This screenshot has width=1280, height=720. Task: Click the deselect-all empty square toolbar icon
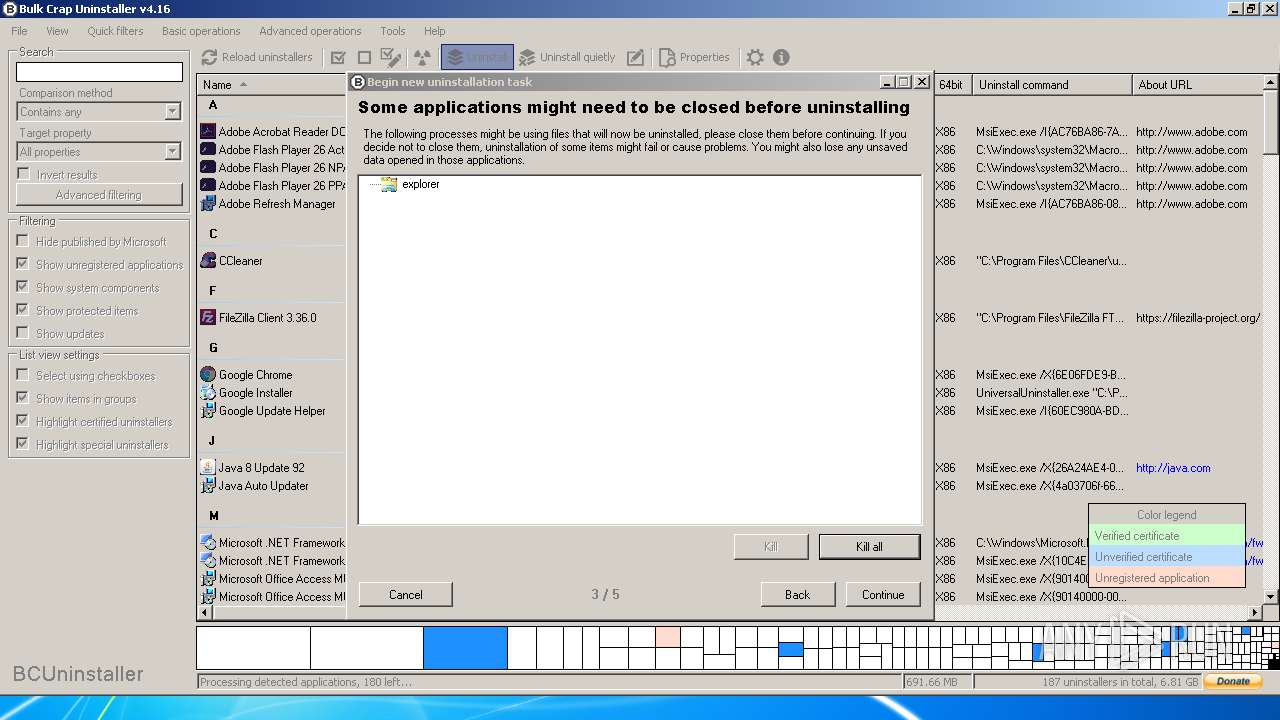point(364,57)
